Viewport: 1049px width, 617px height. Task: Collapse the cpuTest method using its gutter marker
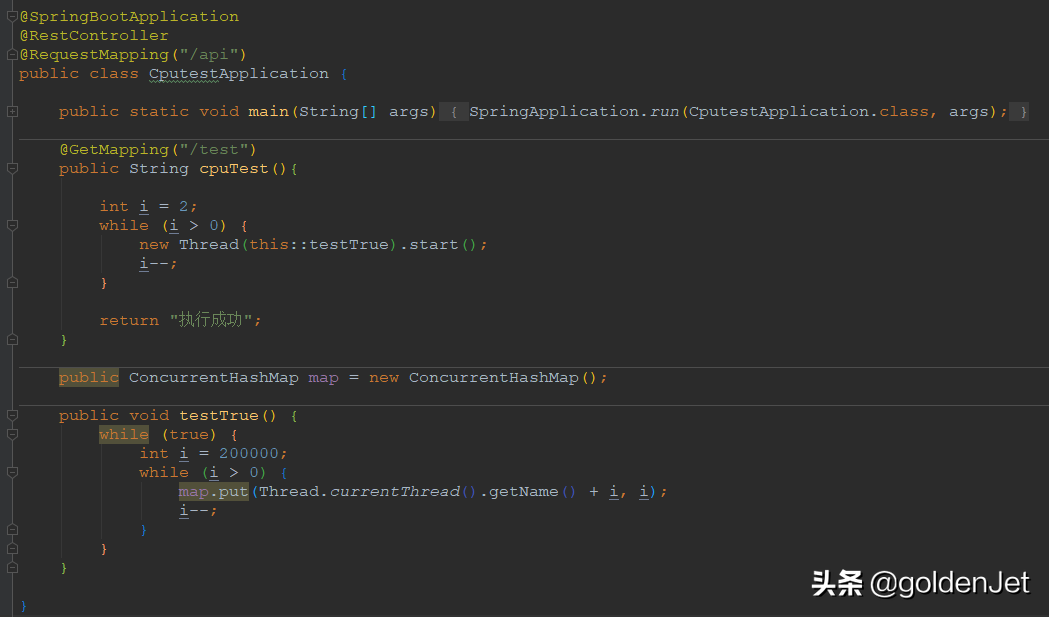click(12, 169)
